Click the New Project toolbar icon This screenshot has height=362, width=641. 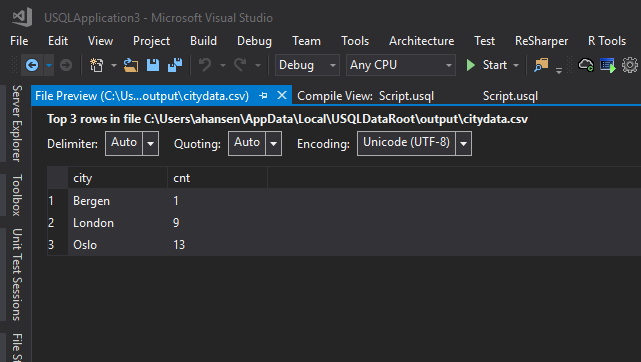click(x=96, y=65)
